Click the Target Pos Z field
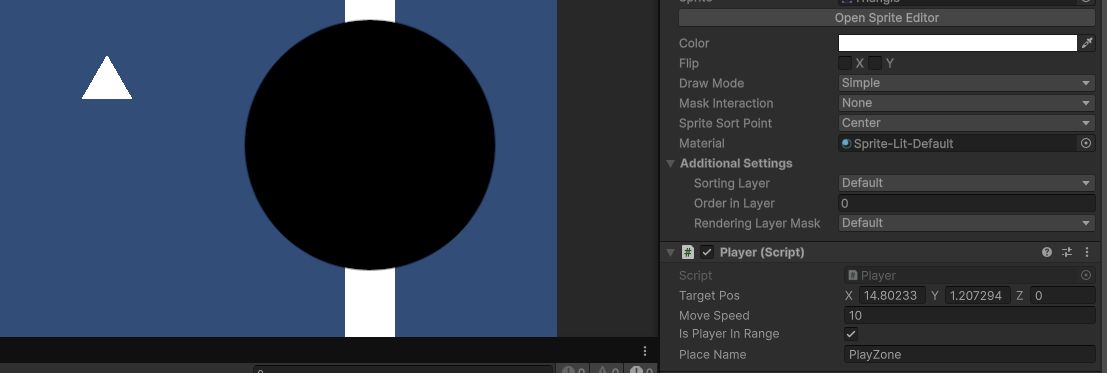The image size is (1107, 373). 1063,295
